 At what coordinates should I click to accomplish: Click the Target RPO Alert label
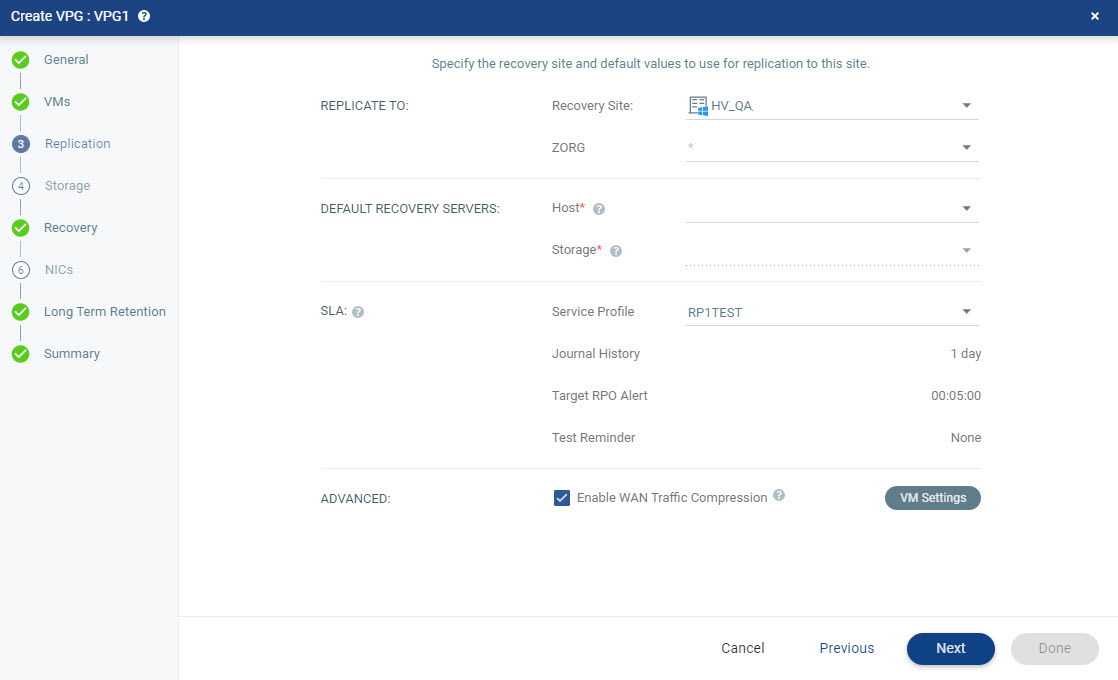coord(600,396)
